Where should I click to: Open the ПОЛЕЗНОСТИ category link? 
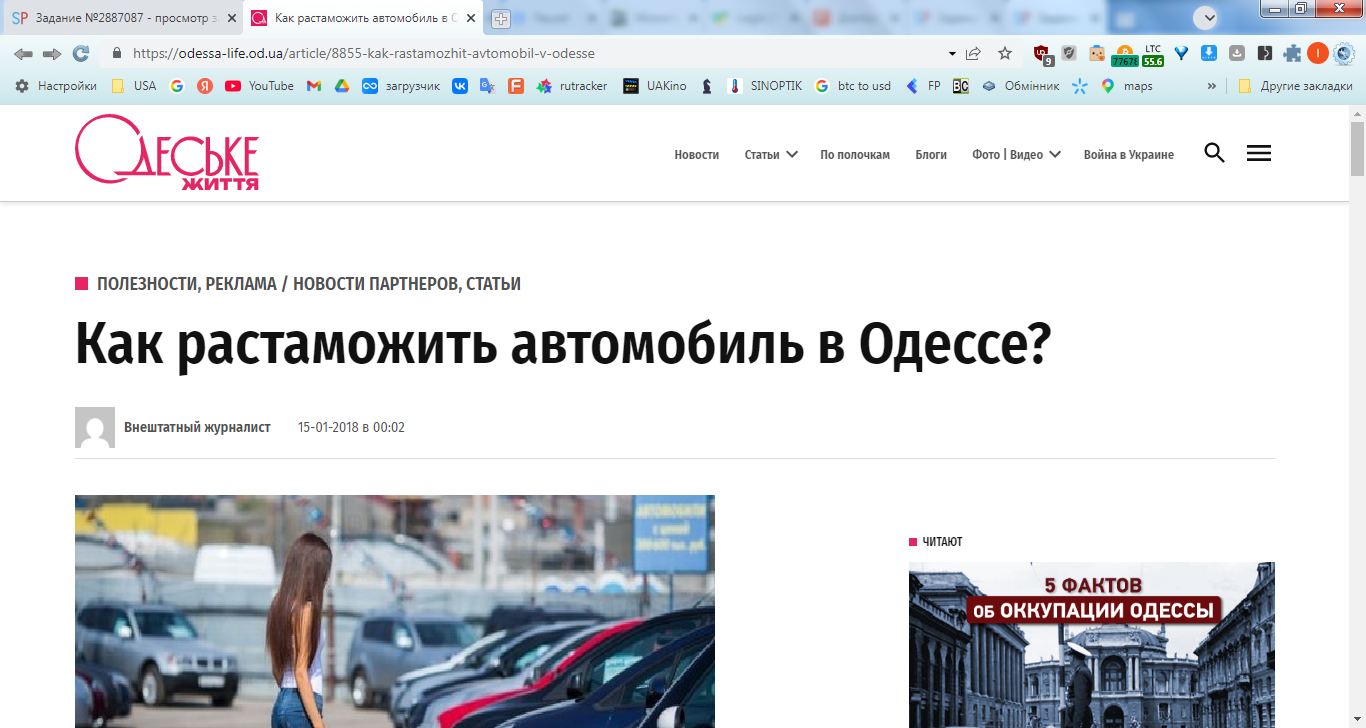click(x=147, y=284)
